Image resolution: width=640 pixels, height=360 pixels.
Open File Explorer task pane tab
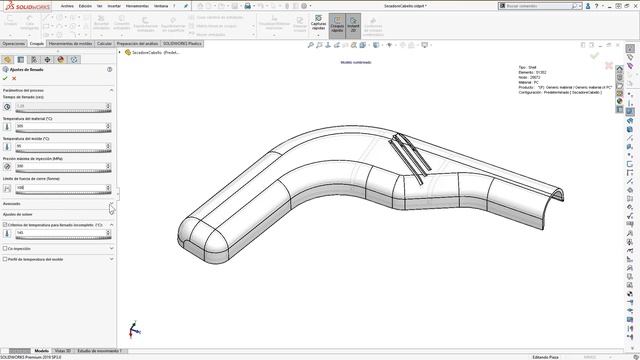click(620, 86)
